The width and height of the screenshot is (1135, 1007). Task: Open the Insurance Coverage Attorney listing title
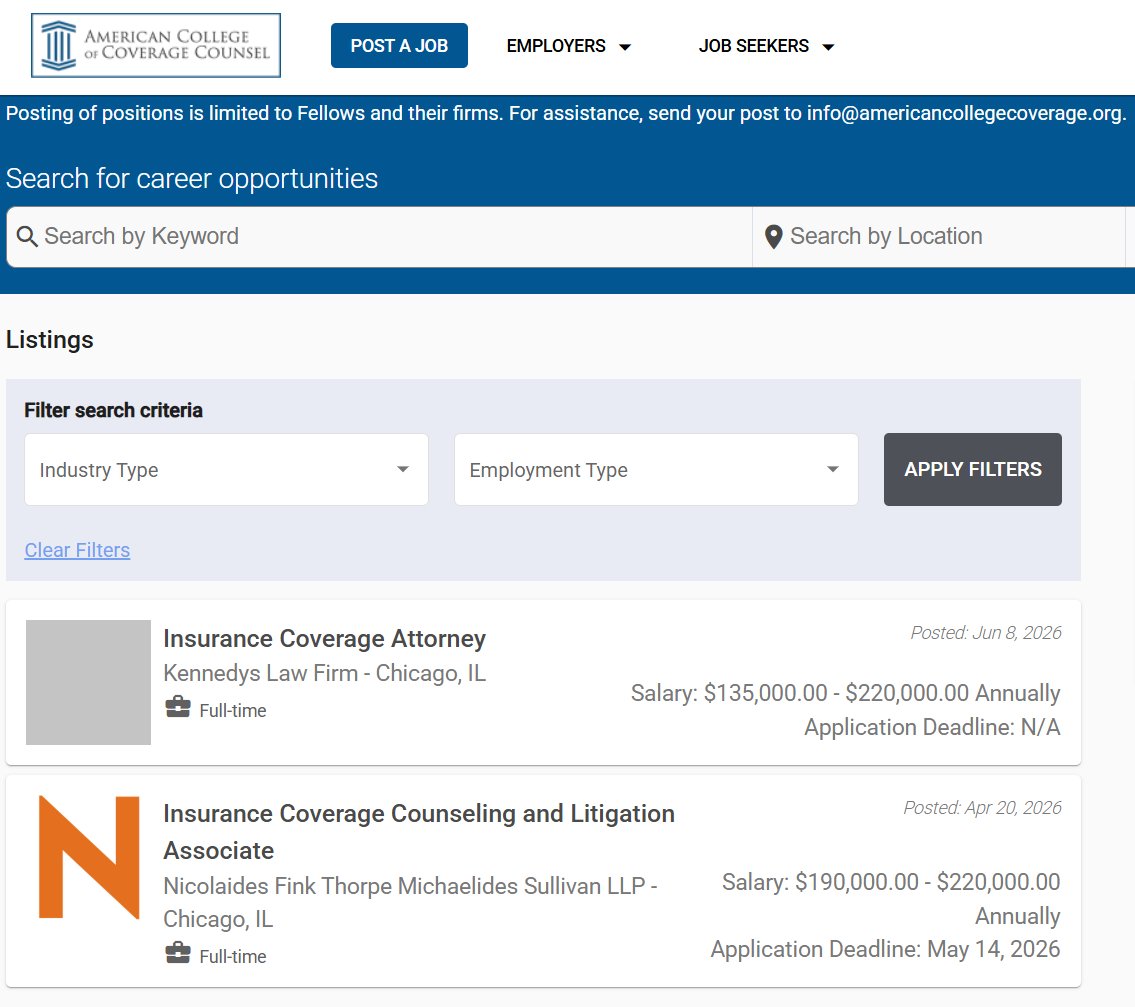(x=324, y=639)
